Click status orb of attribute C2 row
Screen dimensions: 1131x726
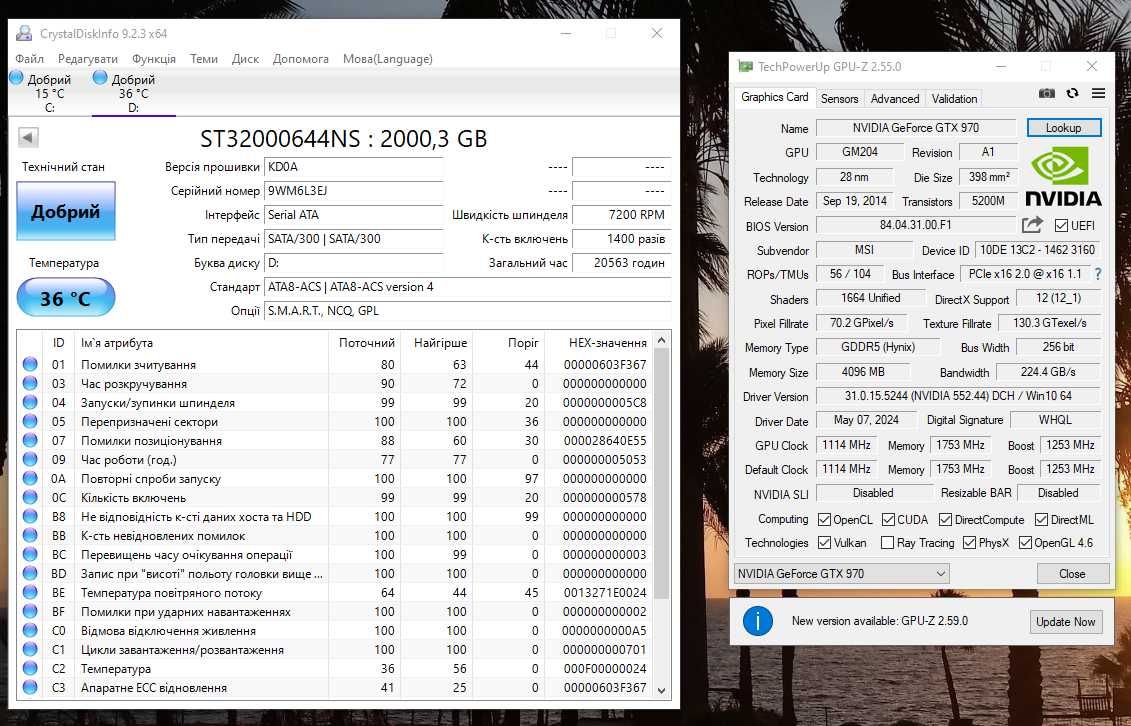click(x=30, y=668)
